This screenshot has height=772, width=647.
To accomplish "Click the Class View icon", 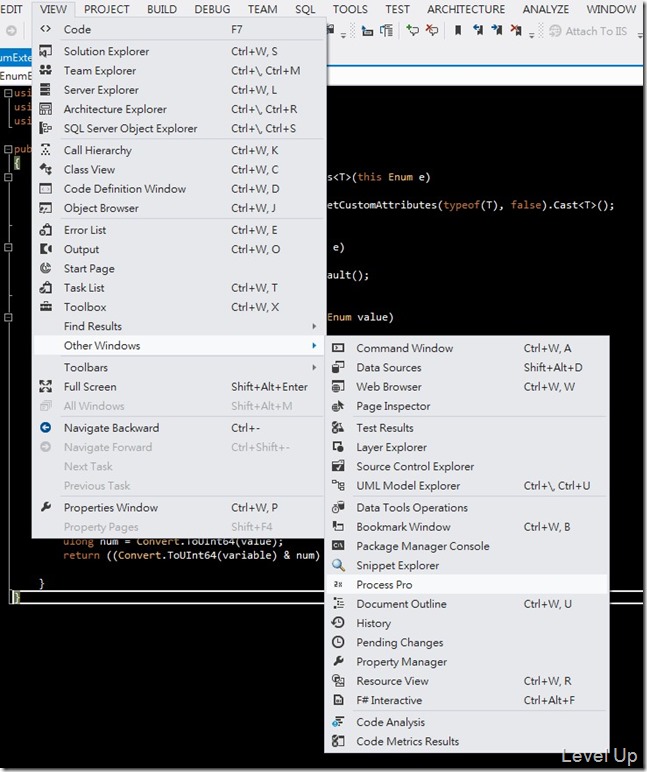I will click(46, 169).
